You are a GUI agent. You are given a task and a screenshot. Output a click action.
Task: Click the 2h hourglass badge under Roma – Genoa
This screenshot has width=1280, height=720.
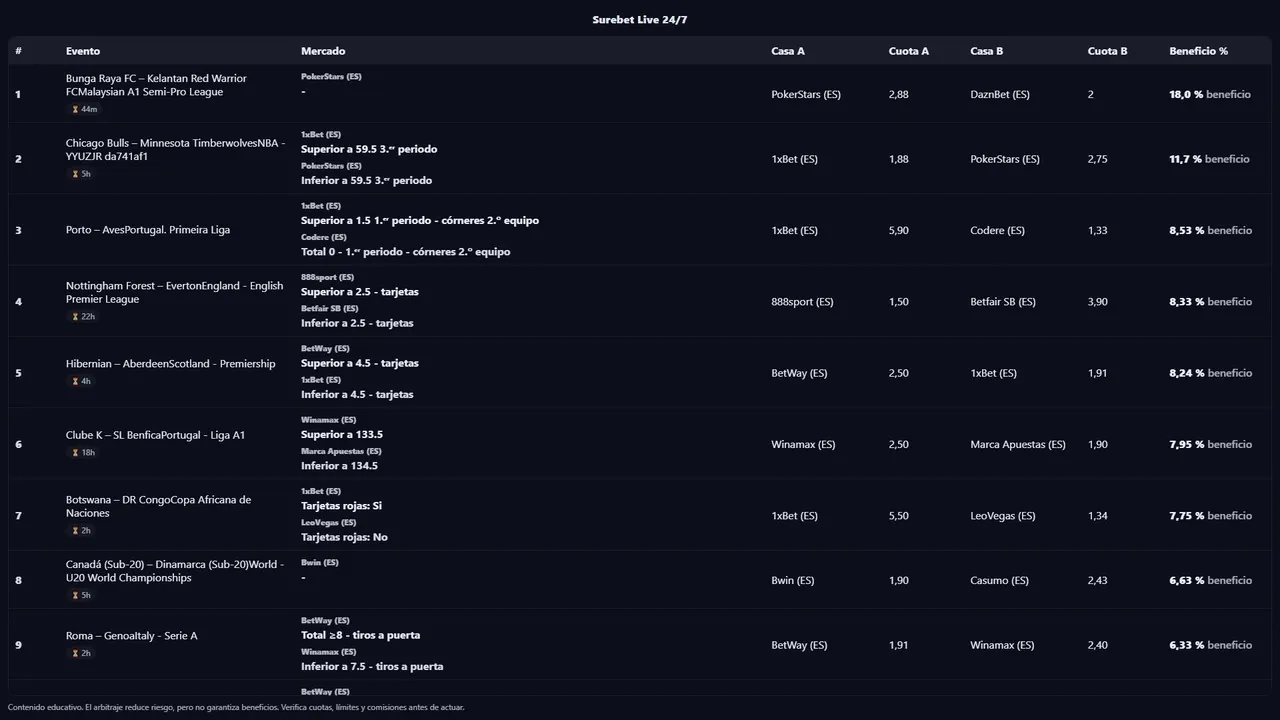pos(81,653)
